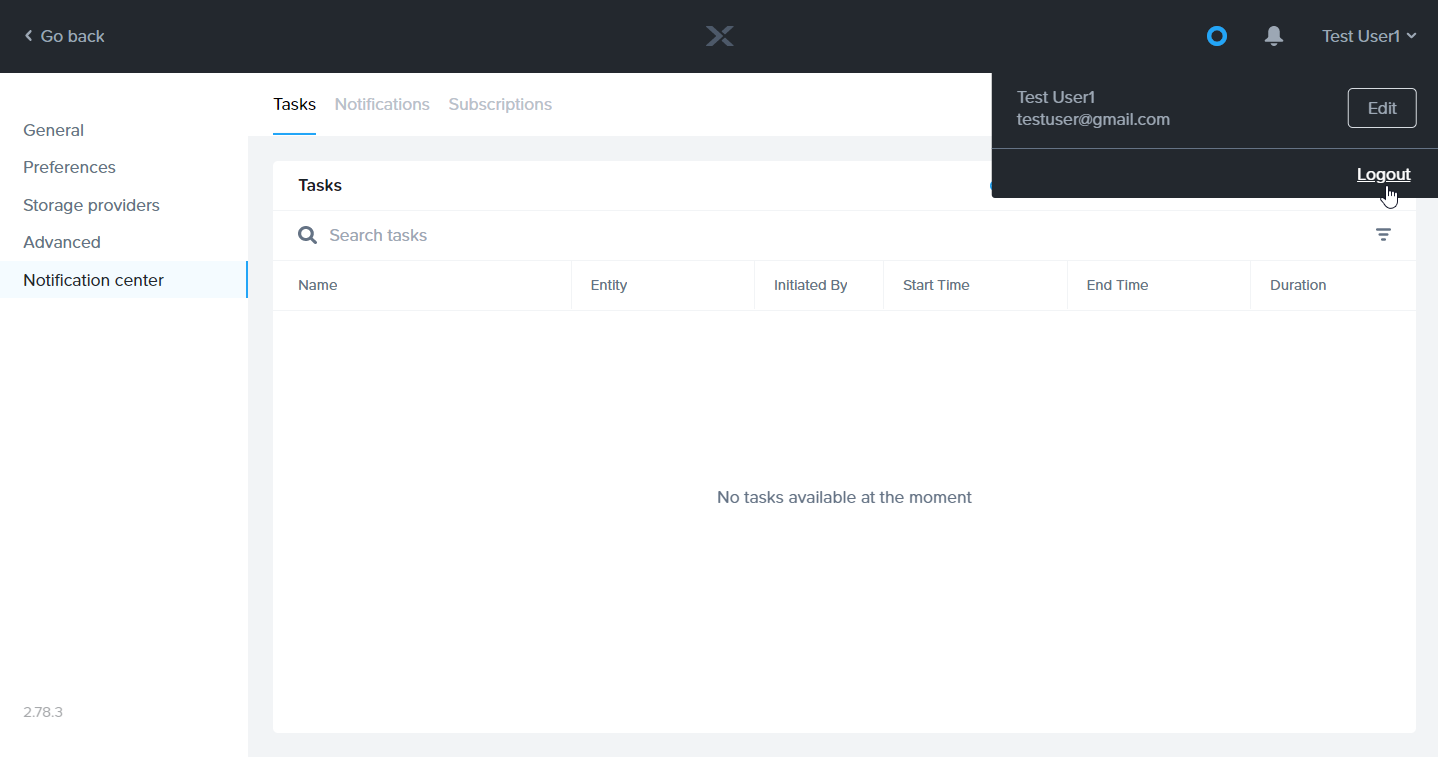Screen dimensions: 1438x757
Task: Click the search magnifier icon
Action: [307, 235]
